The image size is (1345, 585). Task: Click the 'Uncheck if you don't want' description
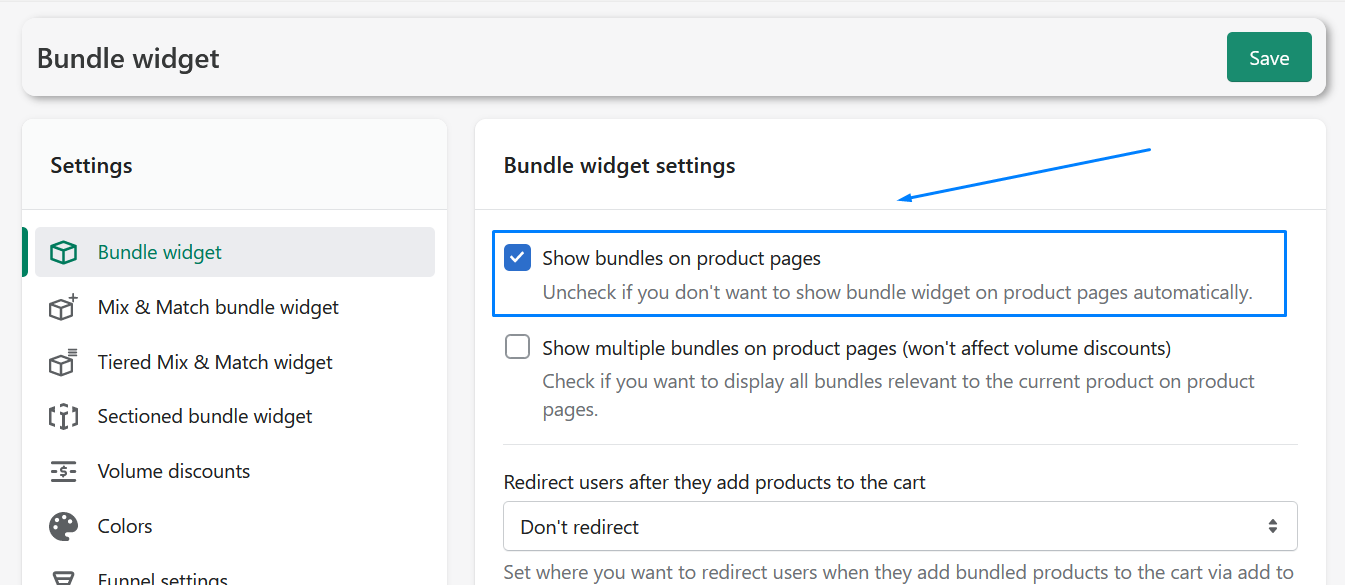(x=897, y=293)
